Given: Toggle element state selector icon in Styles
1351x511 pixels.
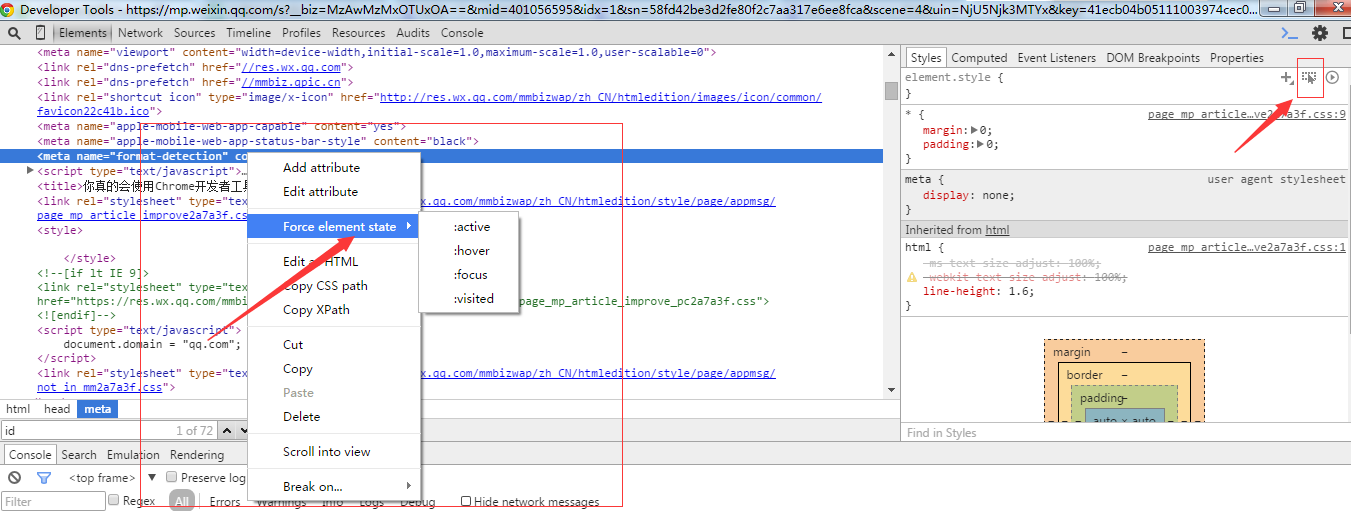Looking at the screenshot, I should (x=1309, y=77).
